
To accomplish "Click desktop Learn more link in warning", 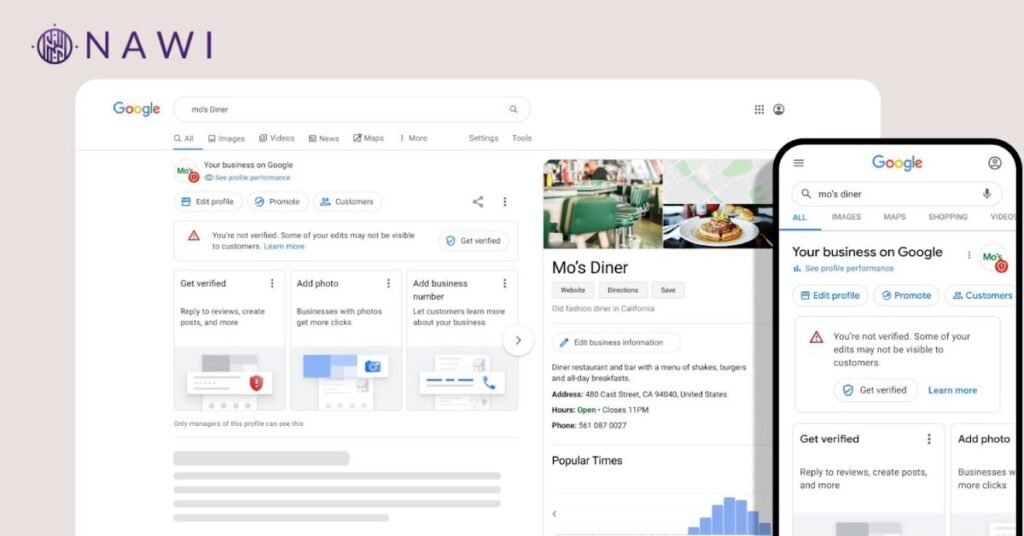I will tap(284, 246).
